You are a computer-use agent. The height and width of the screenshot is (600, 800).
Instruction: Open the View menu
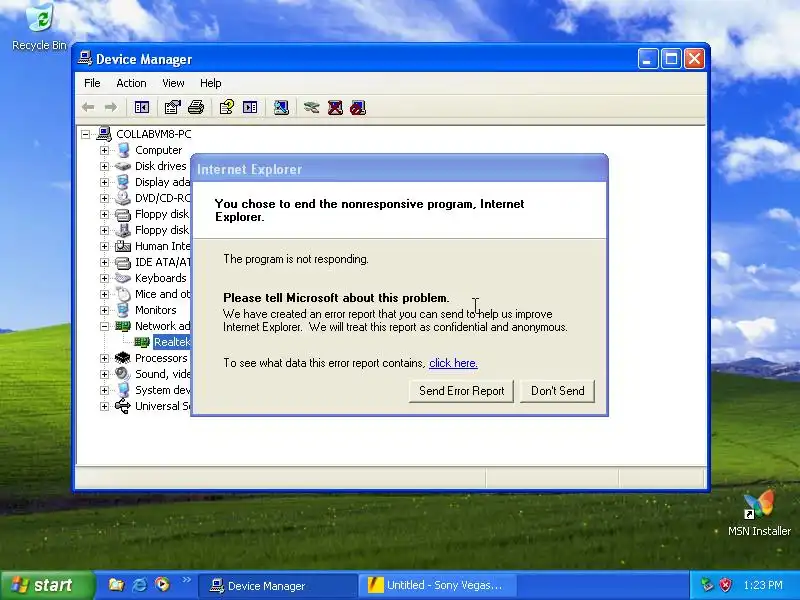173,83
